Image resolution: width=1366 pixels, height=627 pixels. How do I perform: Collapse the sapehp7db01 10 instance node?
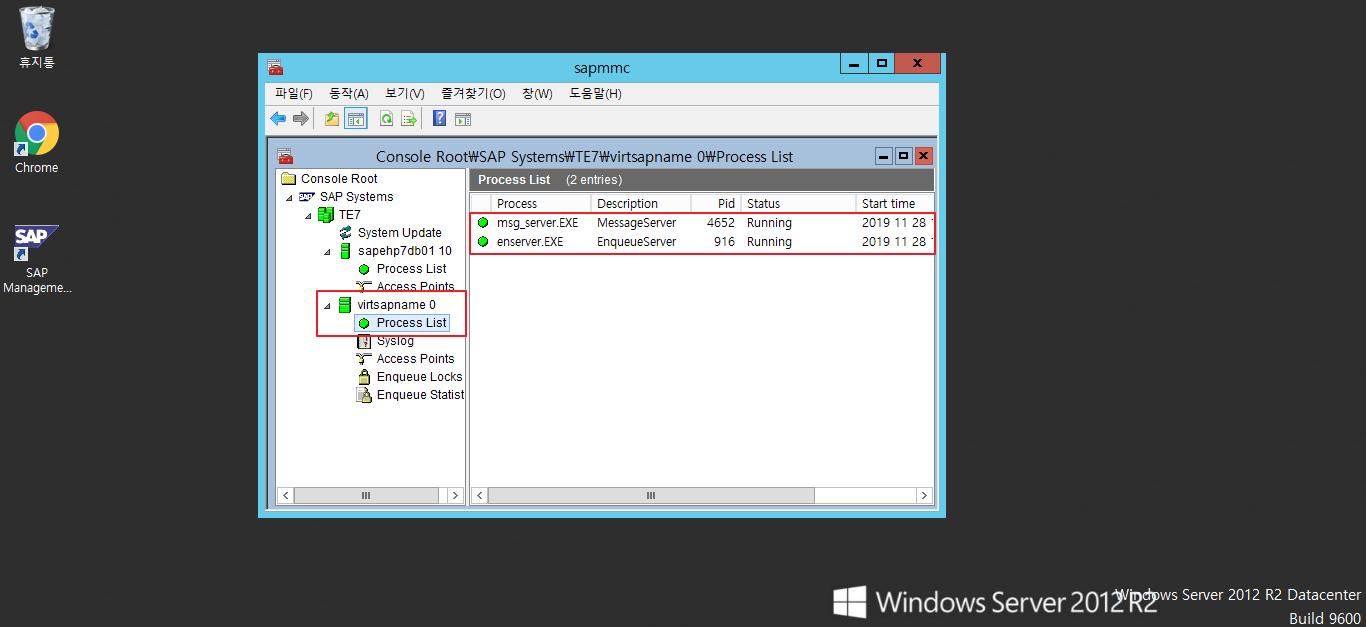point(327,252)
